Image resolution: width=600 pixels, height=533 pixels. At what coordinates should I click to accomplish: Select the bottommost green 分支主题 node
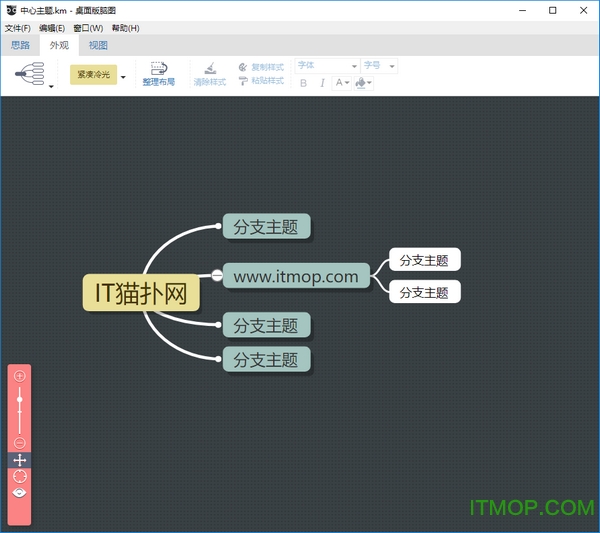pos(266,359)
